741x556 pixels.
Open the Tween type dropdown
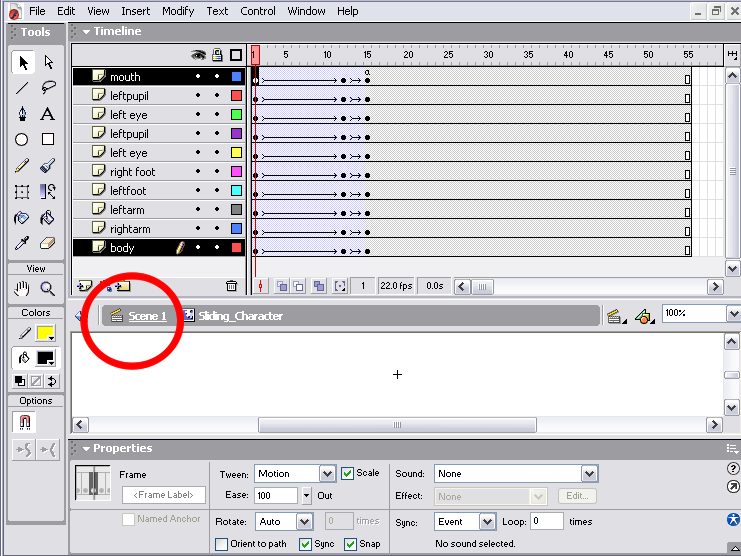(x=327, y=474)
